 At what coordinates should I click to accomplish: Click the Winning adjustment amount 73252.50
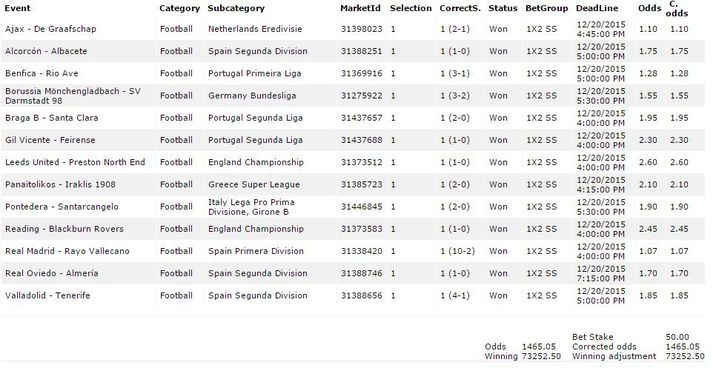click(682, 356)
